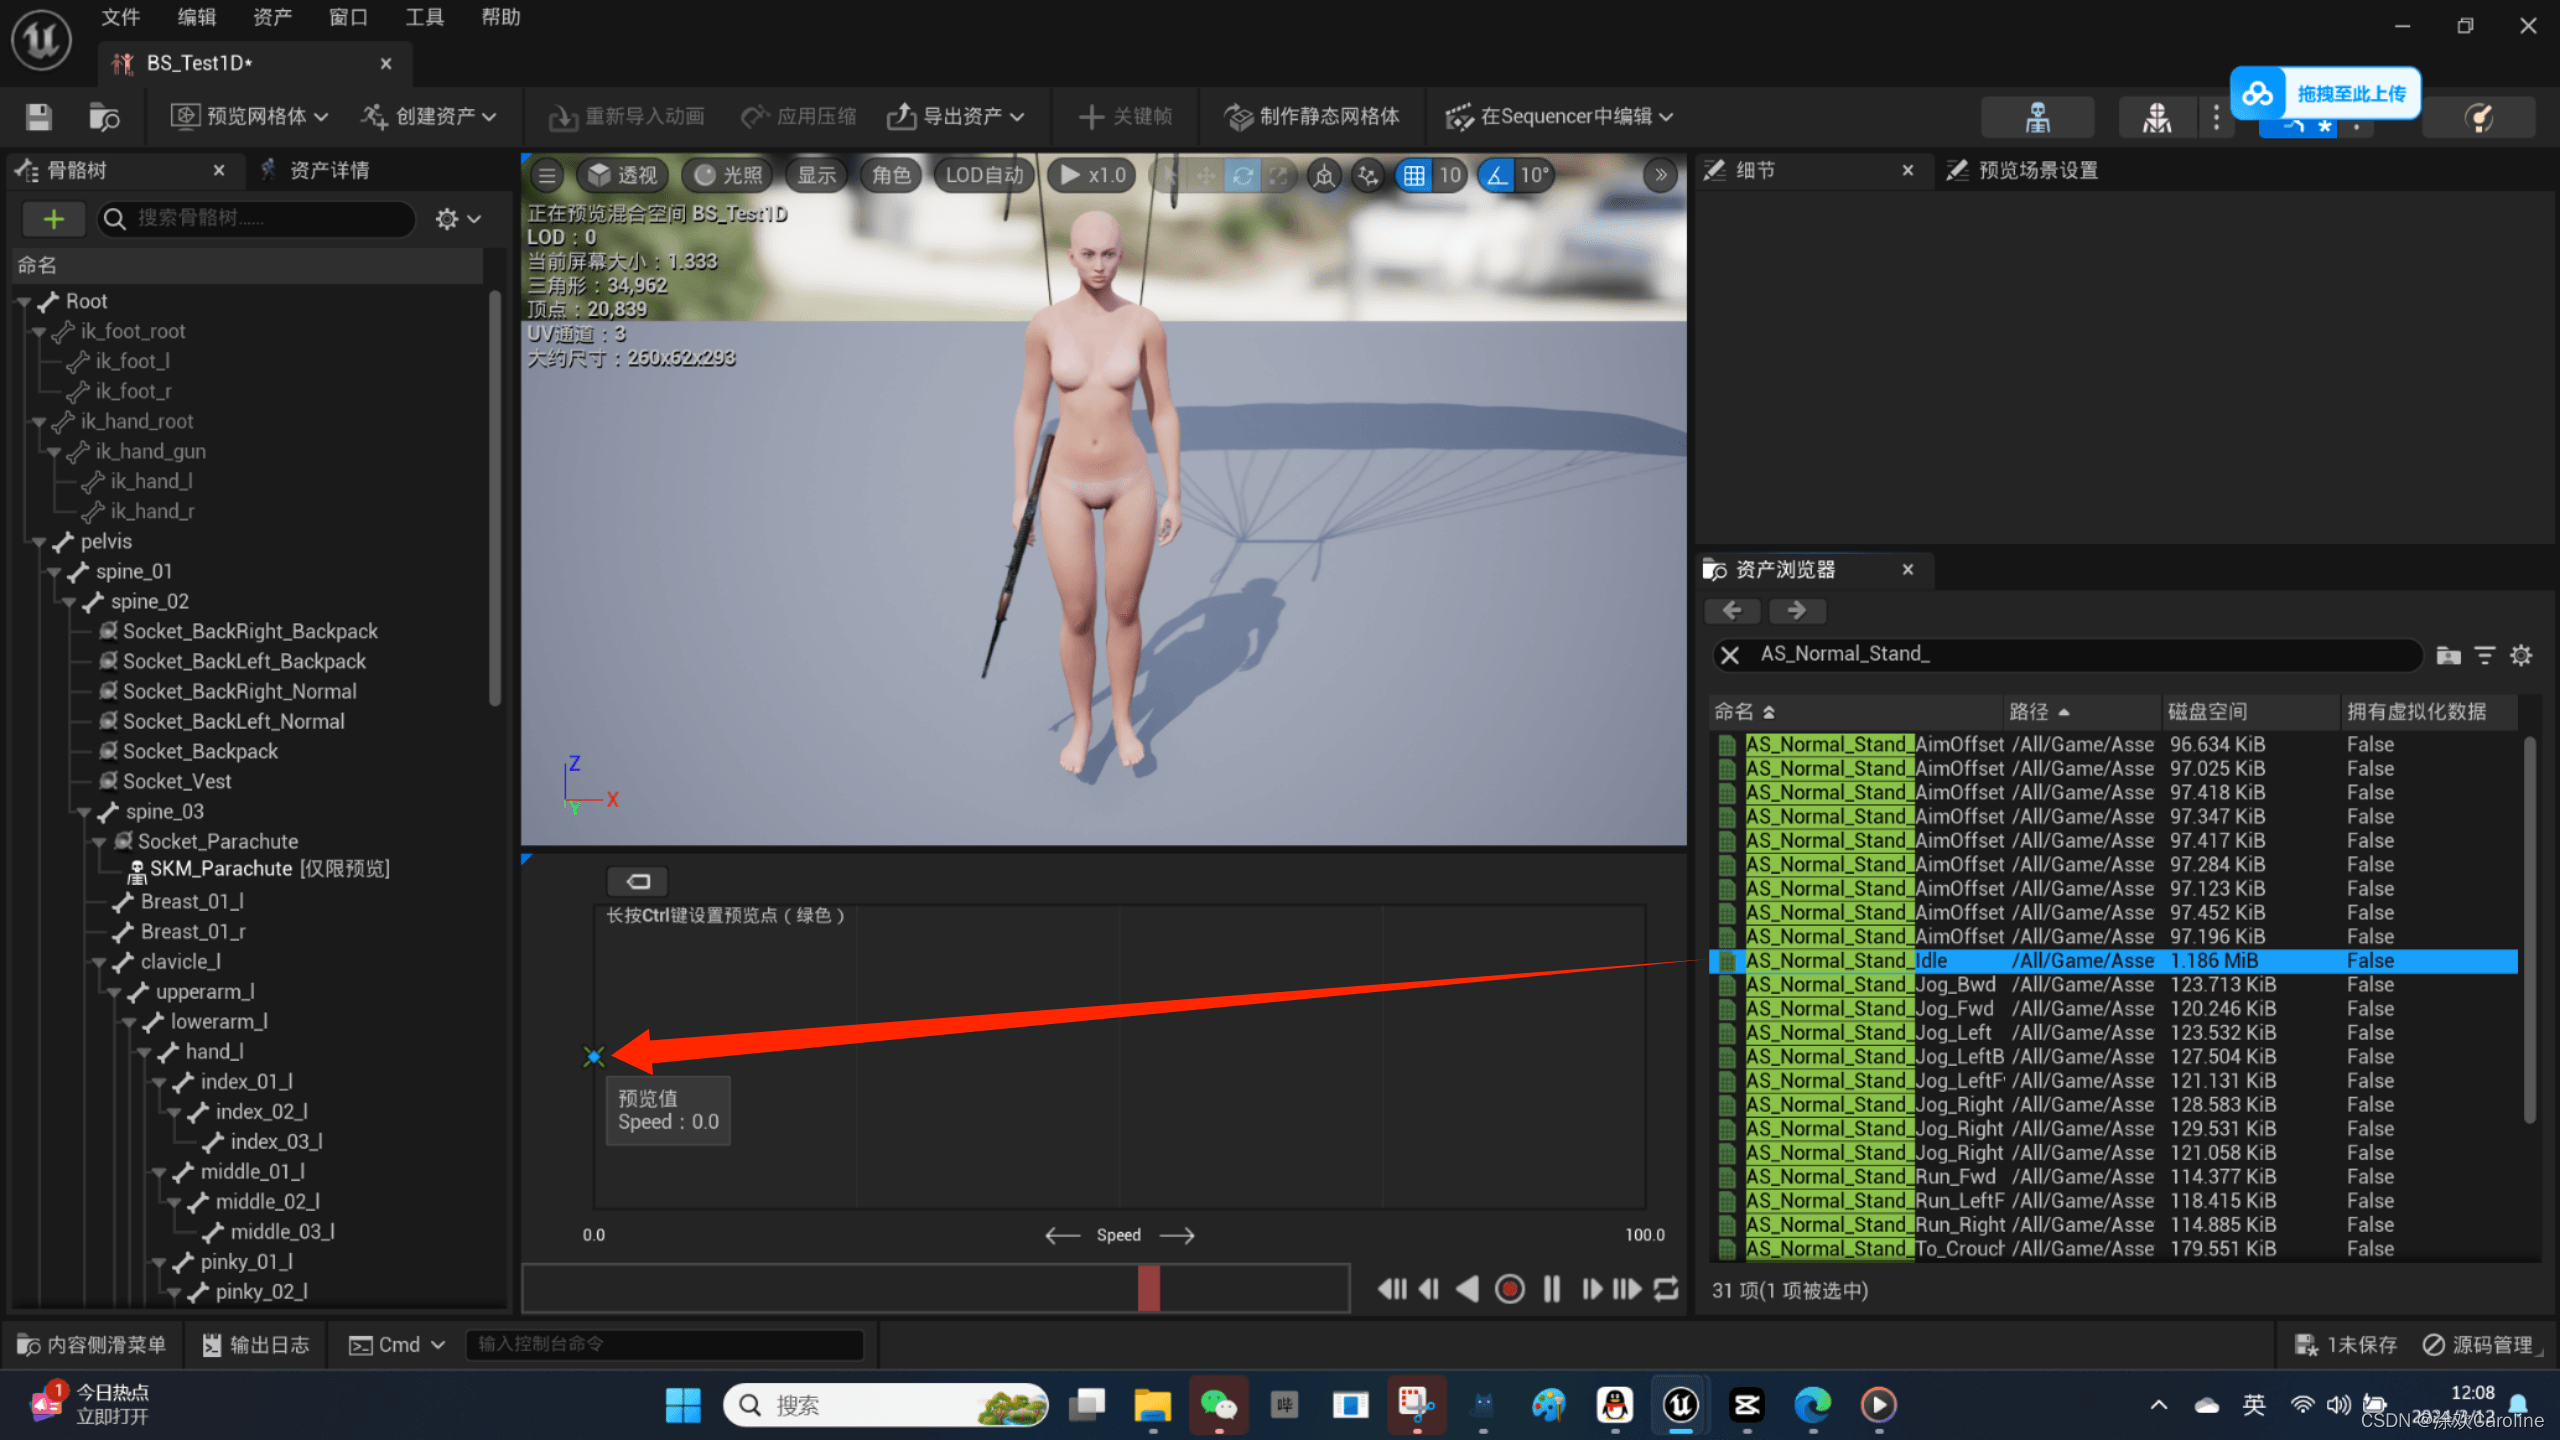Collapse the pelvis bone tree node
2560x1440 pixels.
pos(40,542)
